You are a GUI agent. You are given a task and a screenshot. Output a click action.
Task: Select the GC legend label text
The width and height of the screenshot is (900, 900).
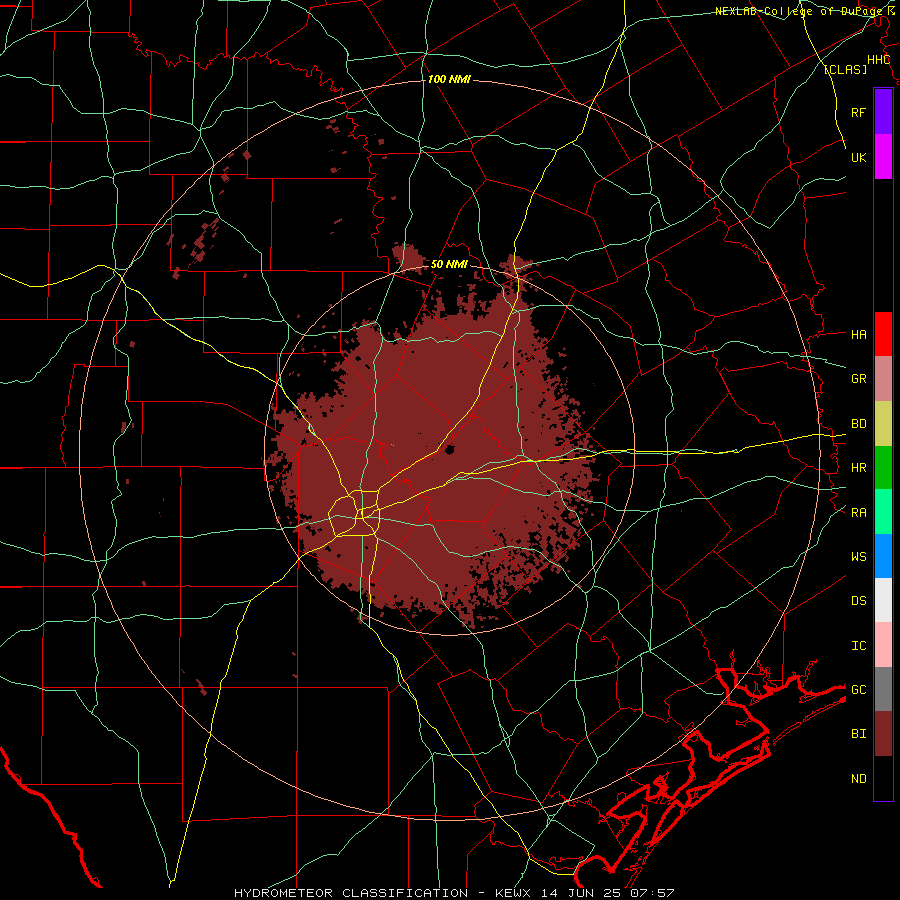pyautogui.click(x=858, y=690)
